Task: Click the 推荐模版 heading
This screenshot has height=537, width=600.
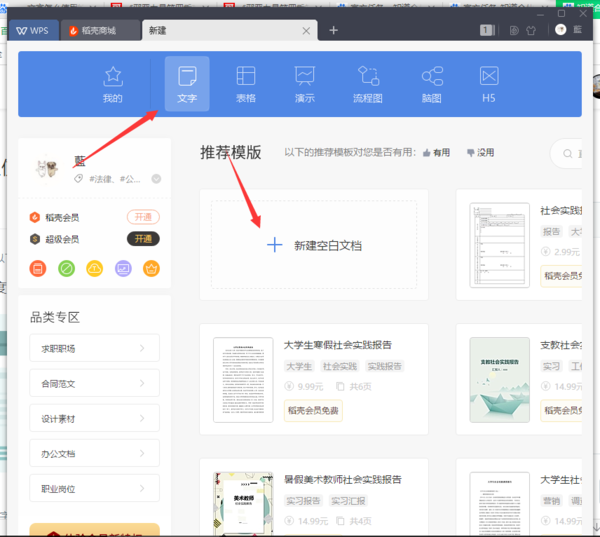Action: pos(231,152)
